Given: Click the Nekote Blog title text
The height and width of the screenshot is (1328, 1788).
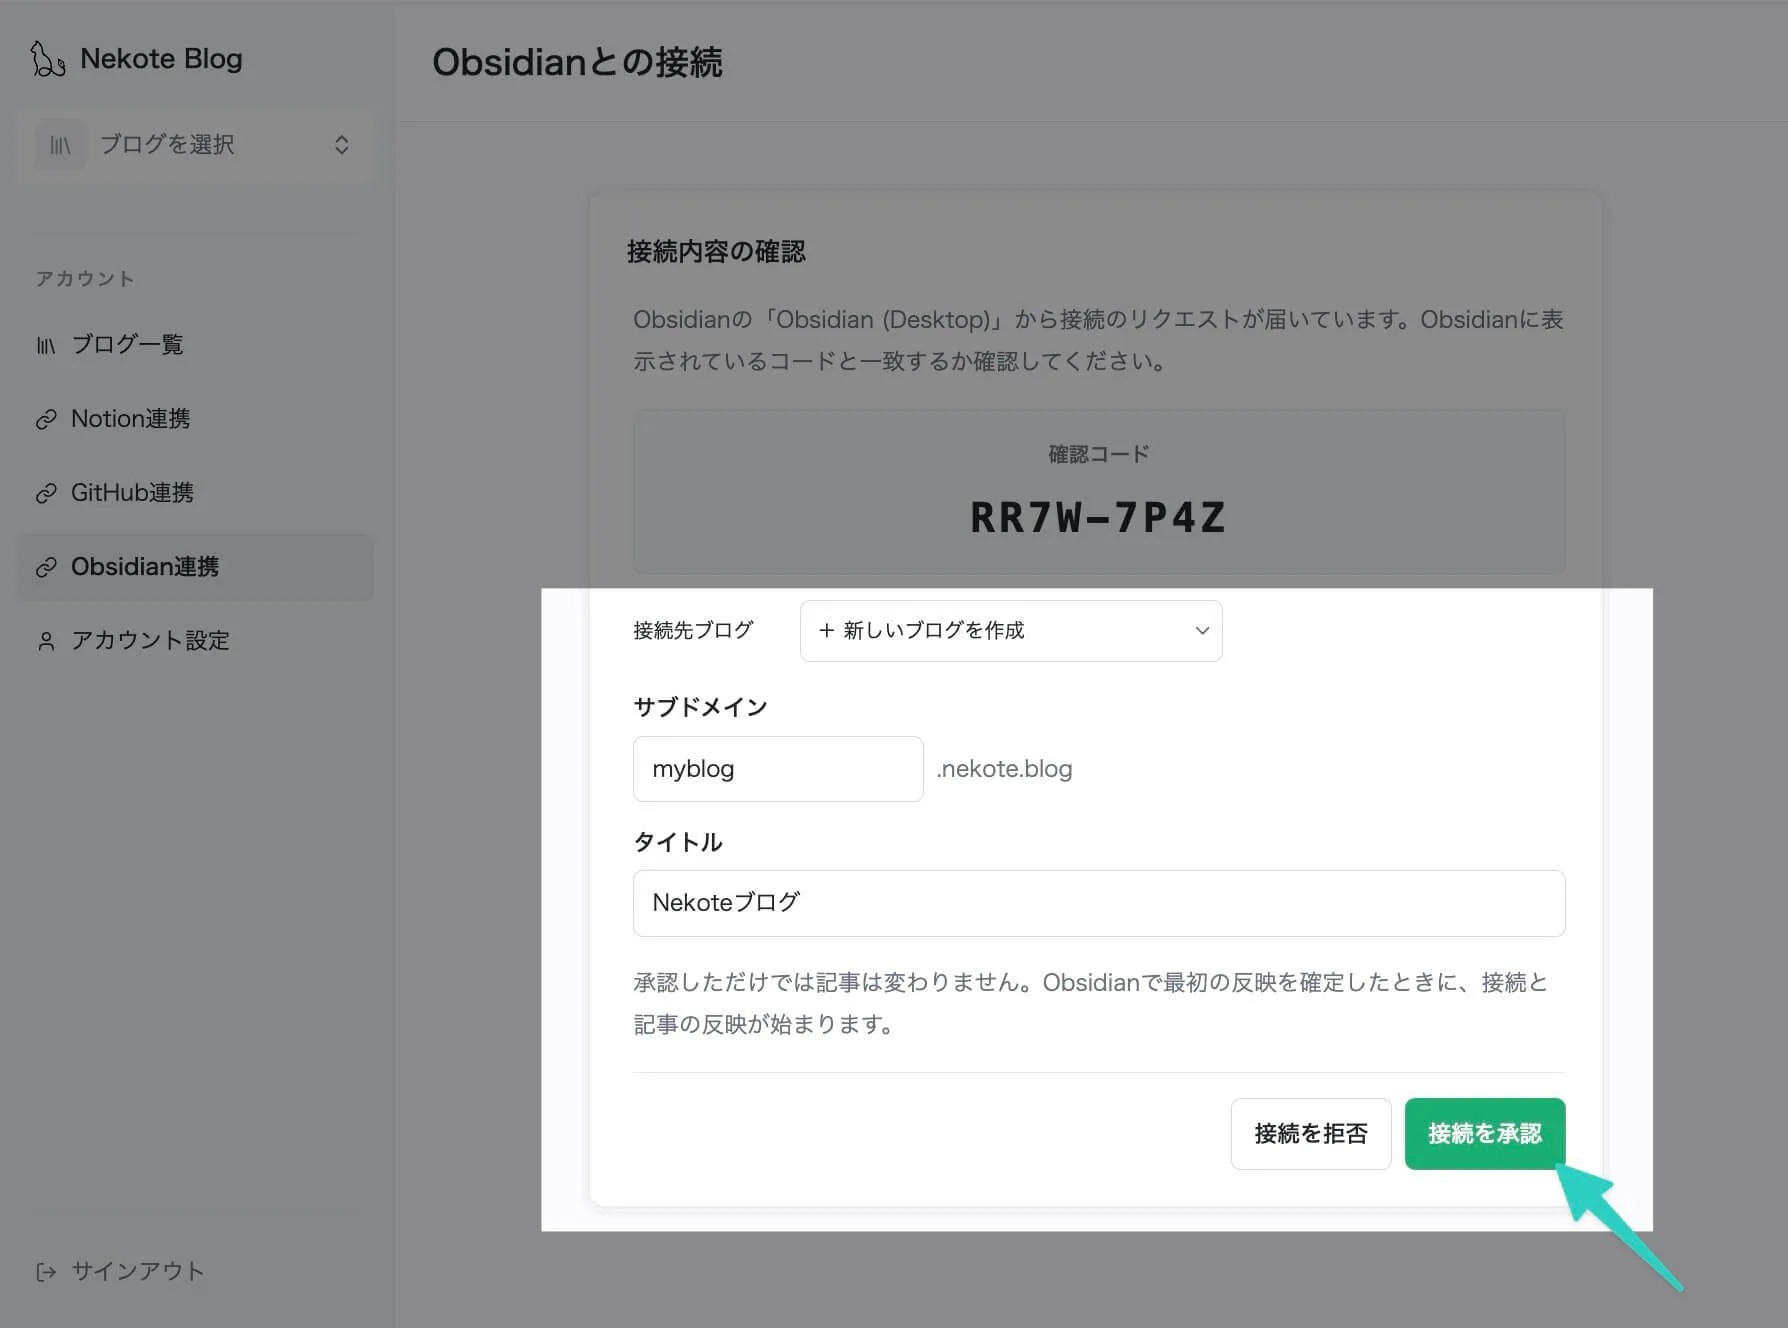Looking at the screenshot, I should pyautogui.click(x=161, y=59).
